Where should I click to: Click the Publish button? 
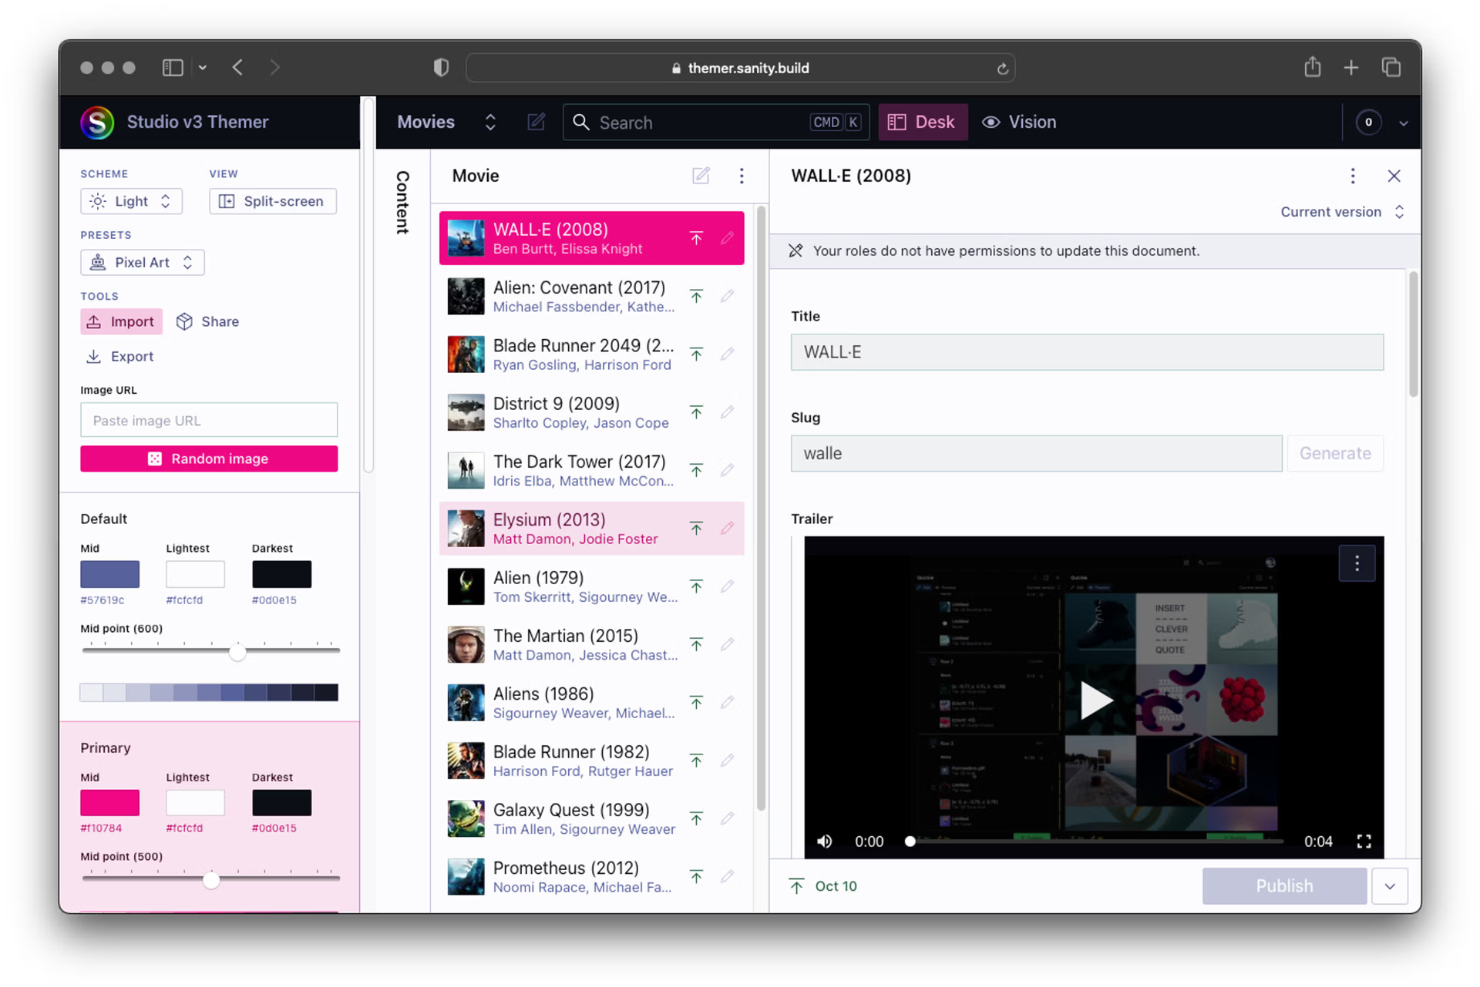(x=1284, y=886)
